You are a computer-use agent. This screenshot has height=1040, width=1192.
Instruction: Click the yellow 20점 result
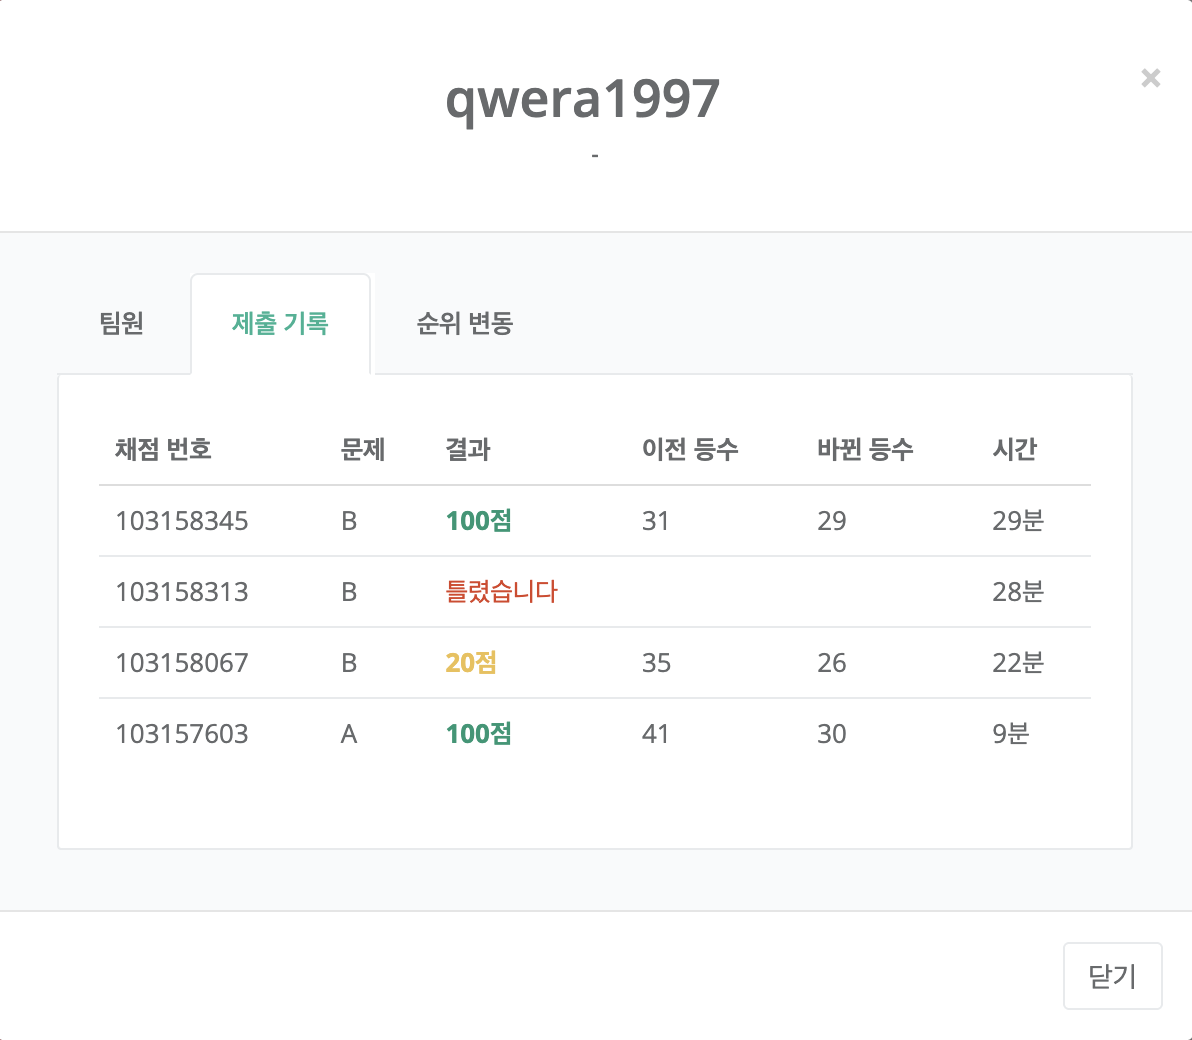pyautogui.click(x=471, y=663)
